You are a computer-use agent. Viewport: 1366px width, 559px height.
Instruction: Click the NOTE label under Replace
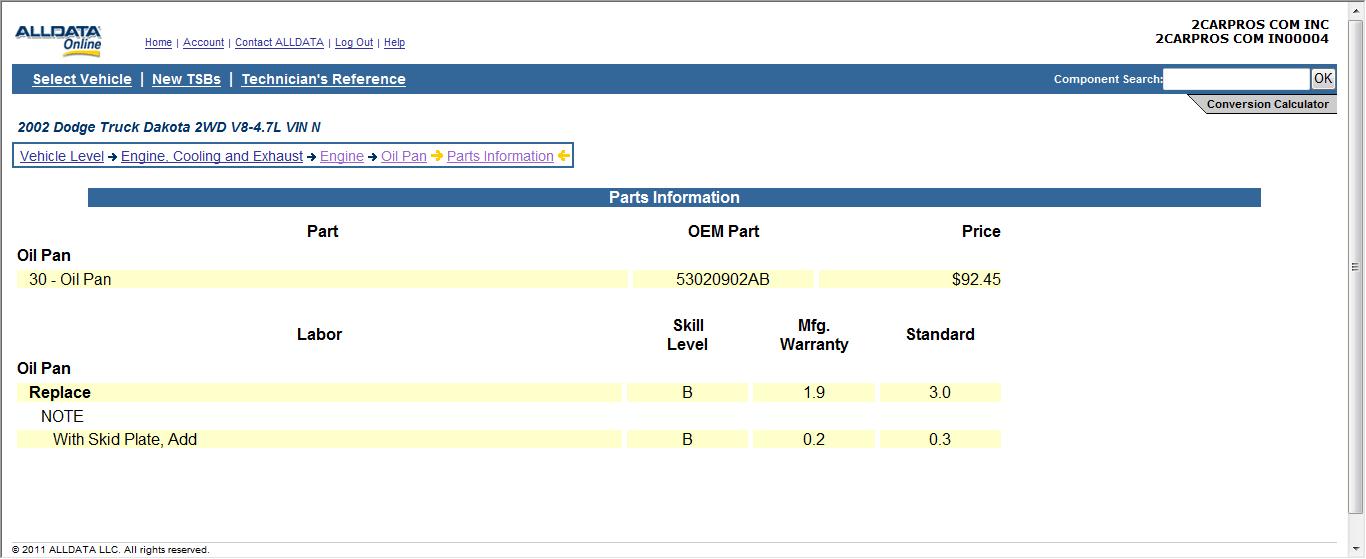coord(62,416)
